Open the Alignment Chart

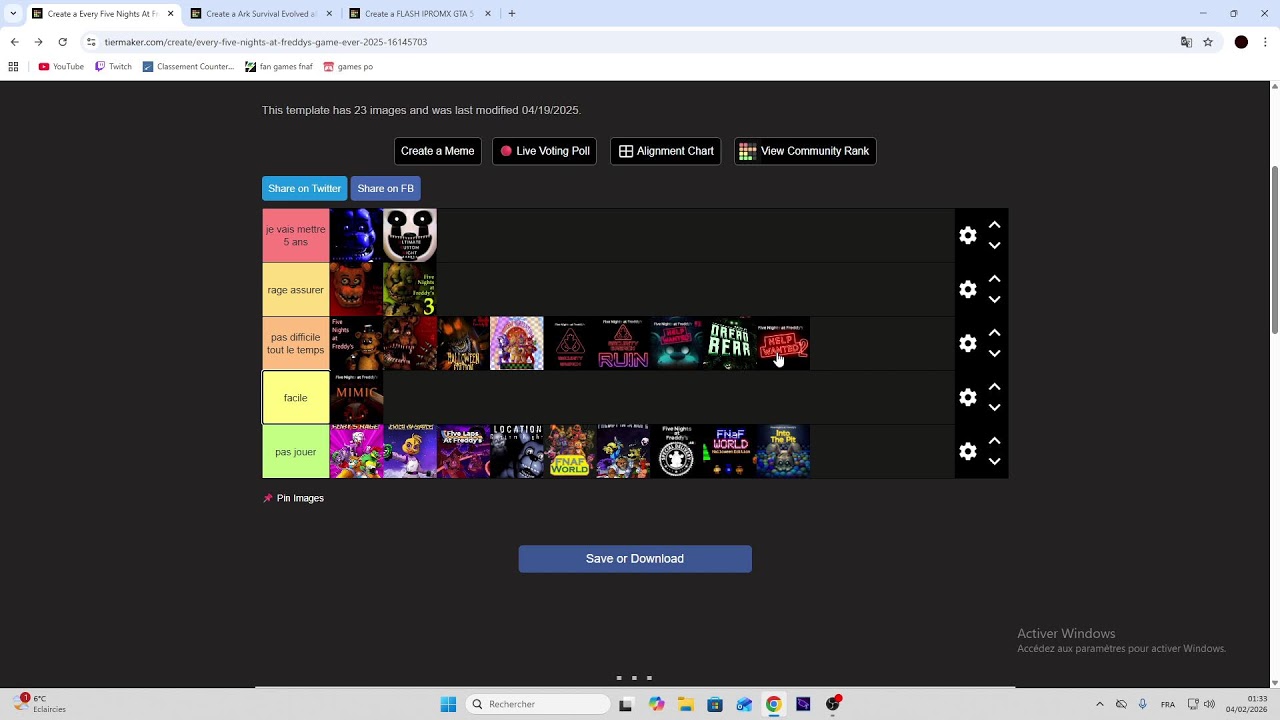[x=665, y=151]
